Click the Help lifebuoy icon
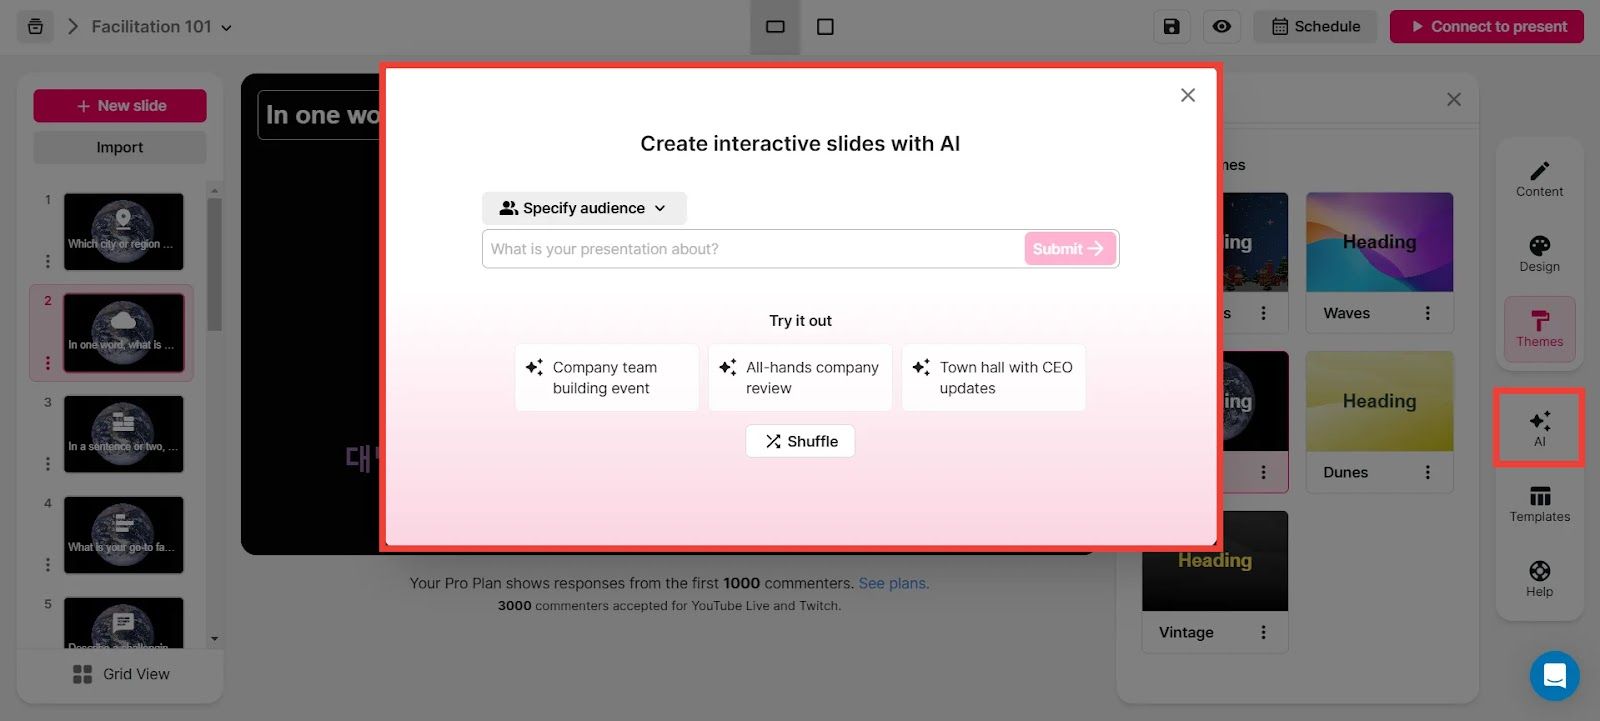1600x721 pixels. (x=1539, y=578)
